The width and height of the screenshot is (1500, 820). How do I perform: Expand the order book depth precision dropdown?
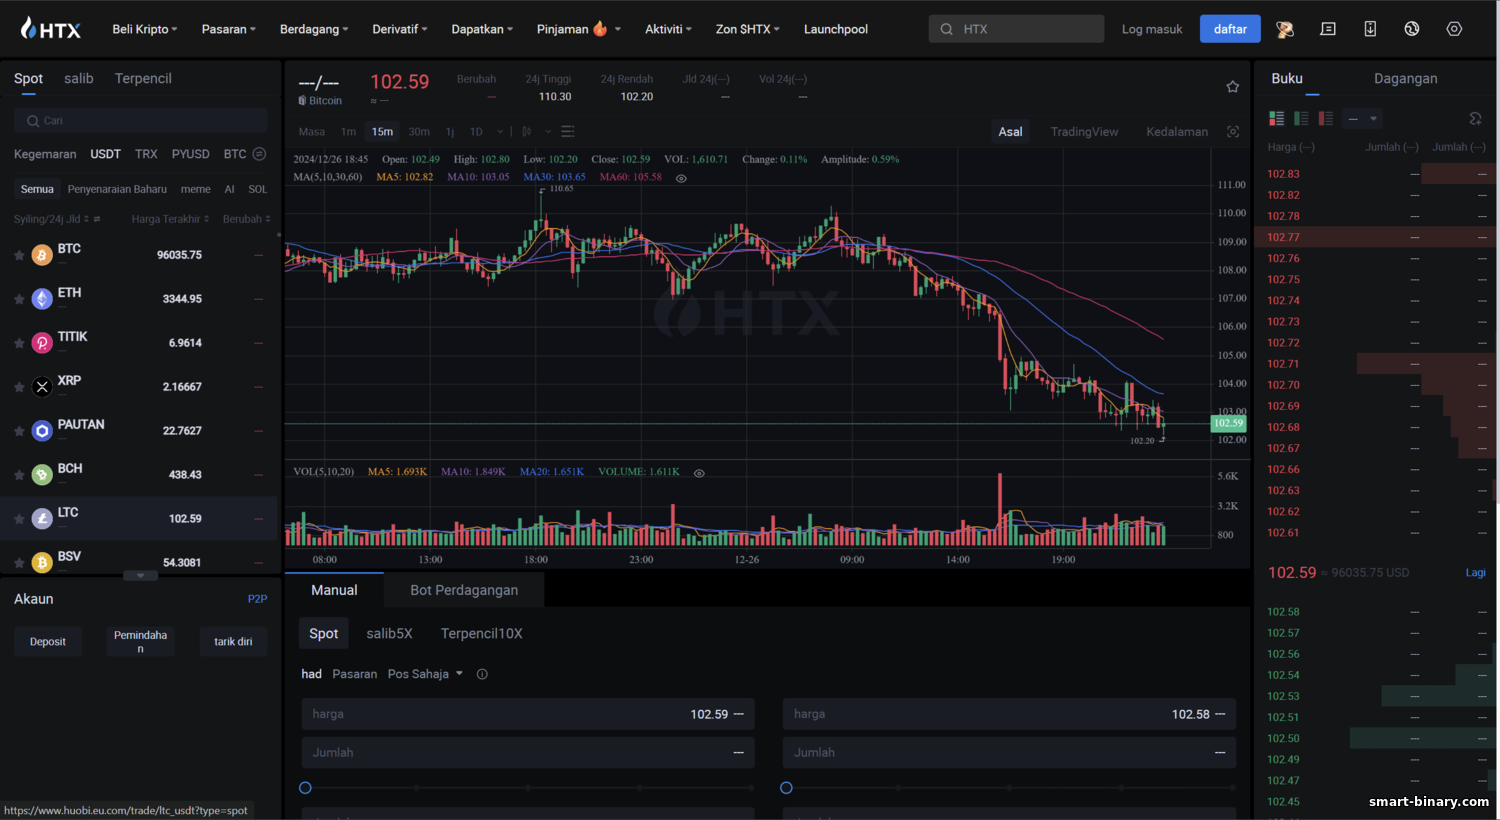point(1362,118)
